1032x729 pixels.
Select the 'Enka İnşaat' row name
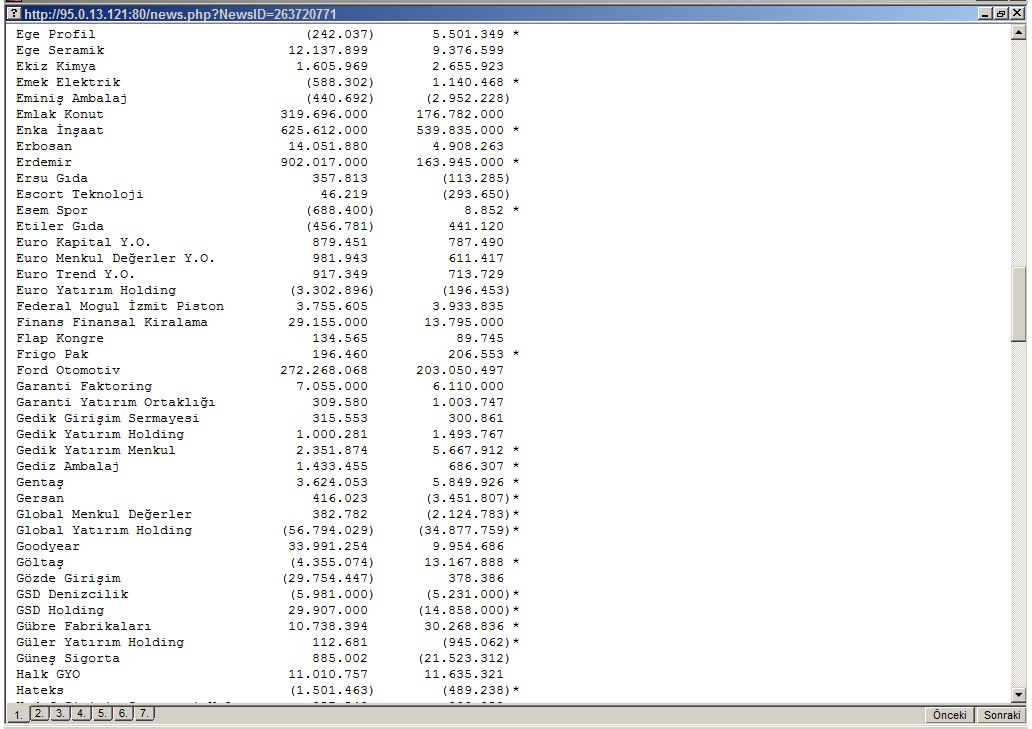pos(60,130)
